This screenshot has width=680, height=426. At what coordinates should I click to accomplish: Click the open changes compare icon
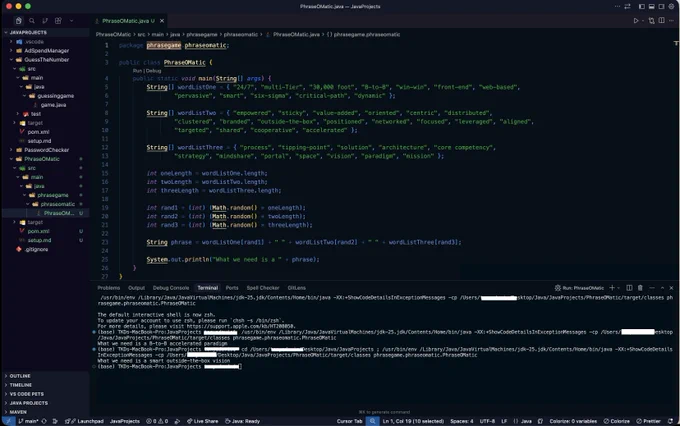[651, 20]
